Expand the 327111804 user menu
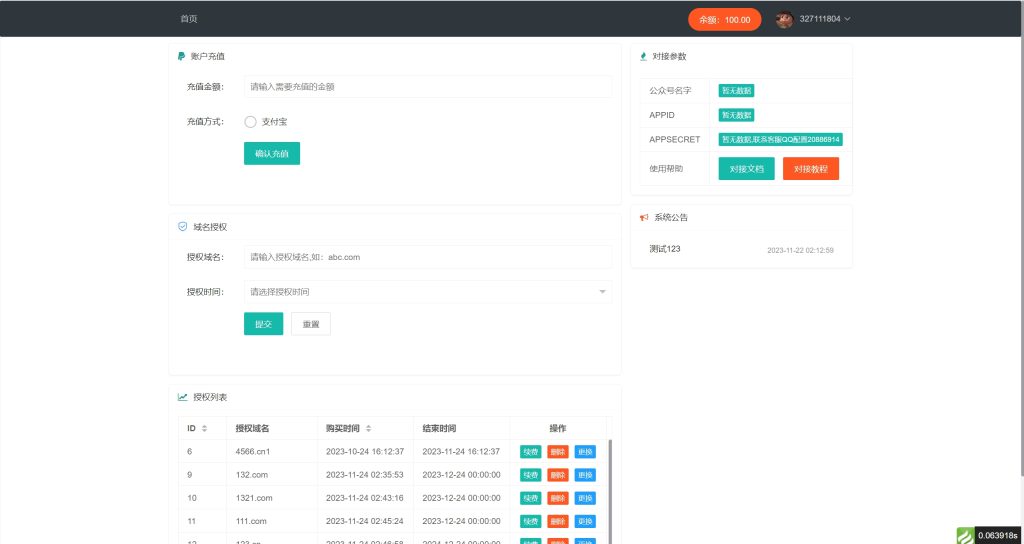1024x544 pixels. (825, 19)
